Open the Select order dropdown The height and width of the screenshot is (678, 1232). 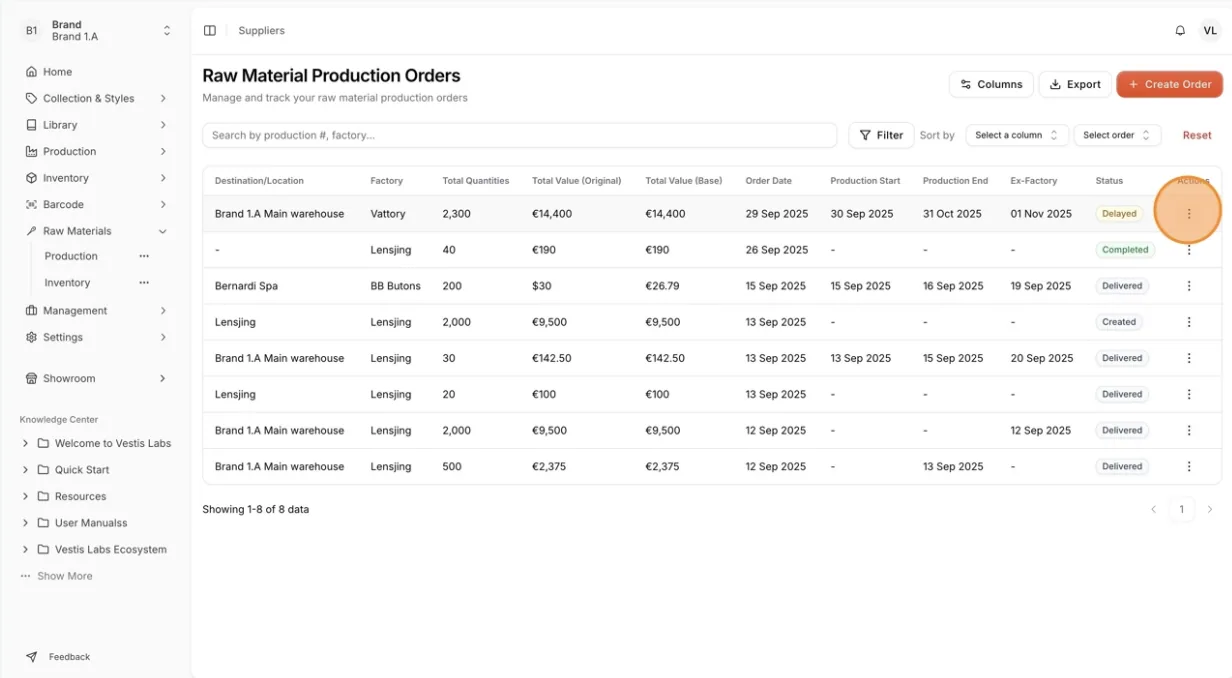click(x=1118, y=135)
